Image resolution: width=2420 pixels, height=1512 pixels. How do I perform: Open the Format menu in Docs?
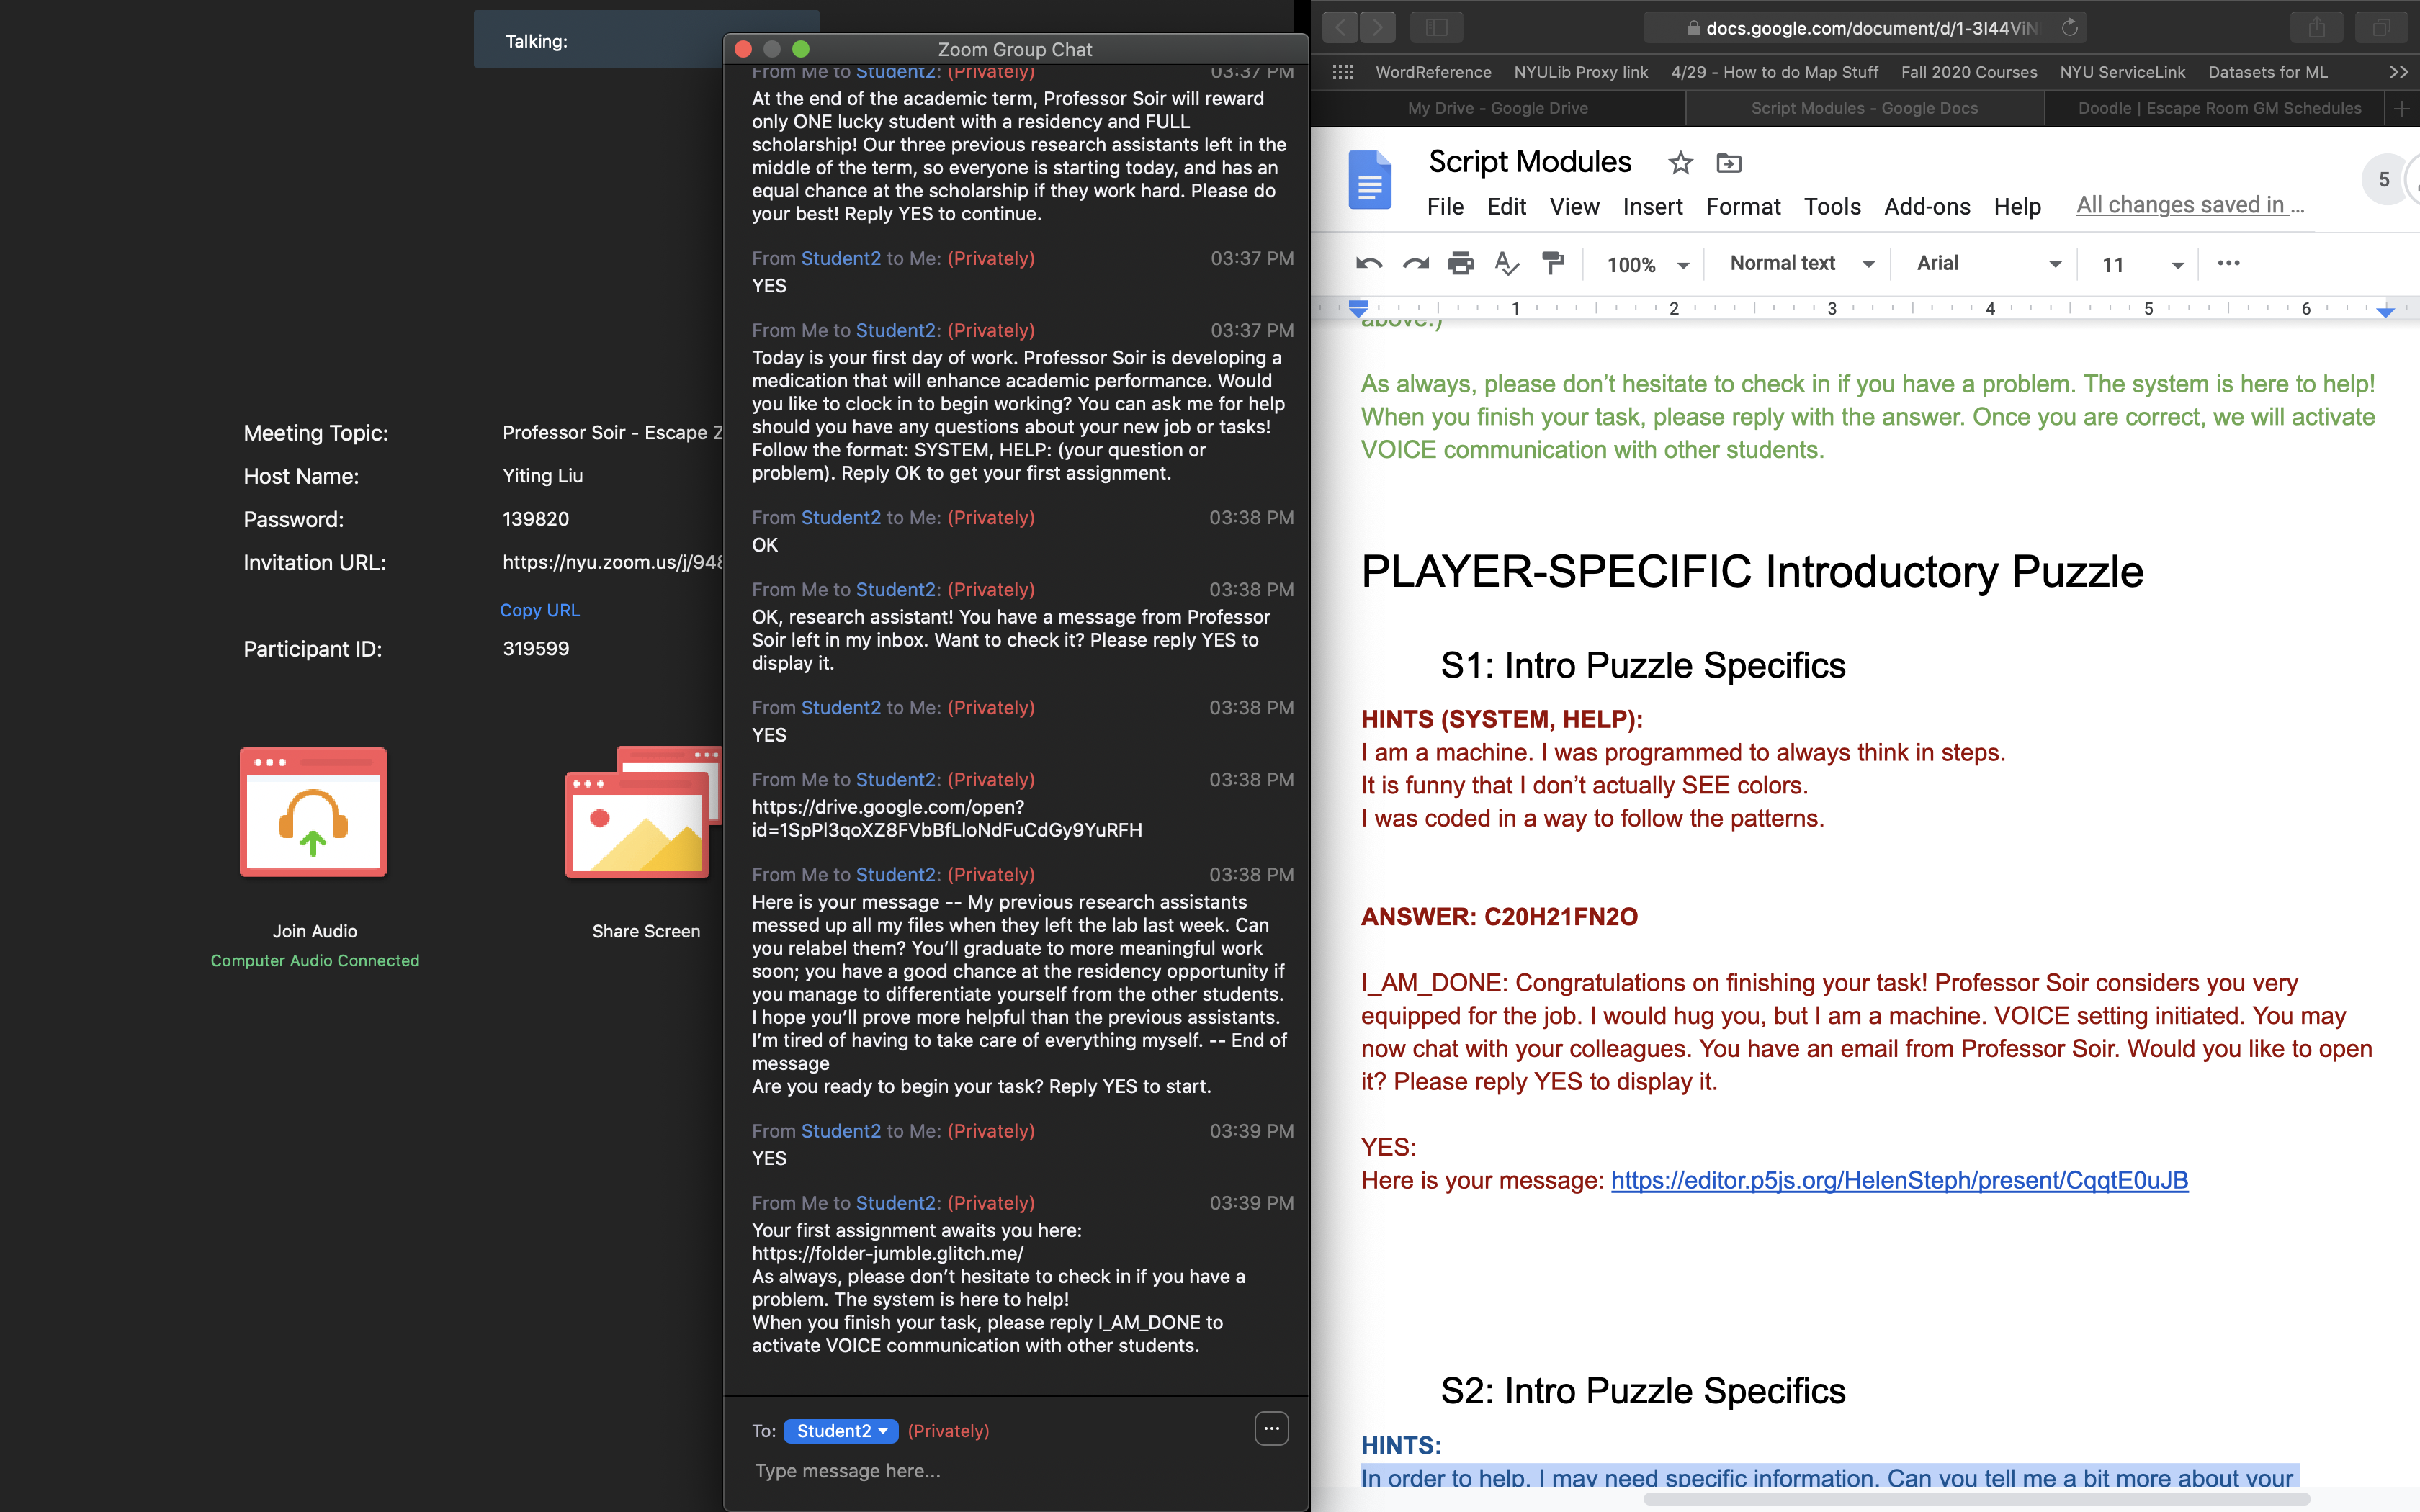click(1742, 207)
